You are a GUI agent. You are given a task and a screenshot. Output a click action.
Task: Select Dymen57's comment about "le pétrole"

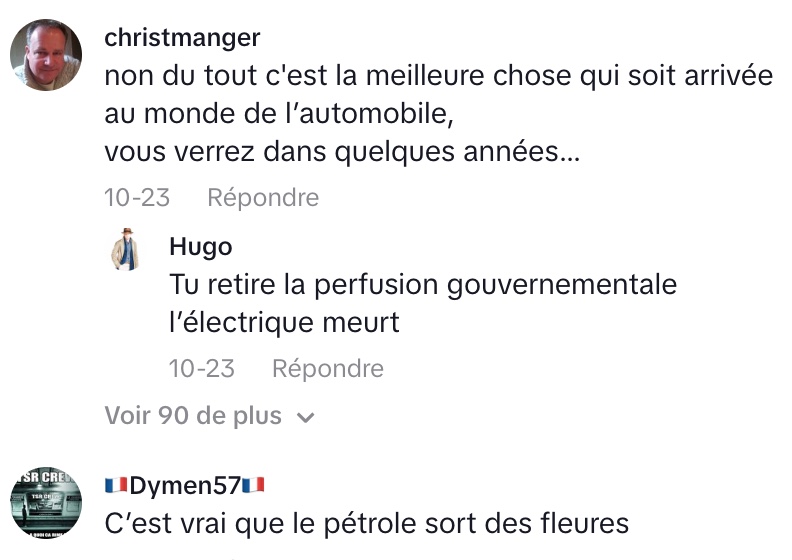tap(367, 523)
